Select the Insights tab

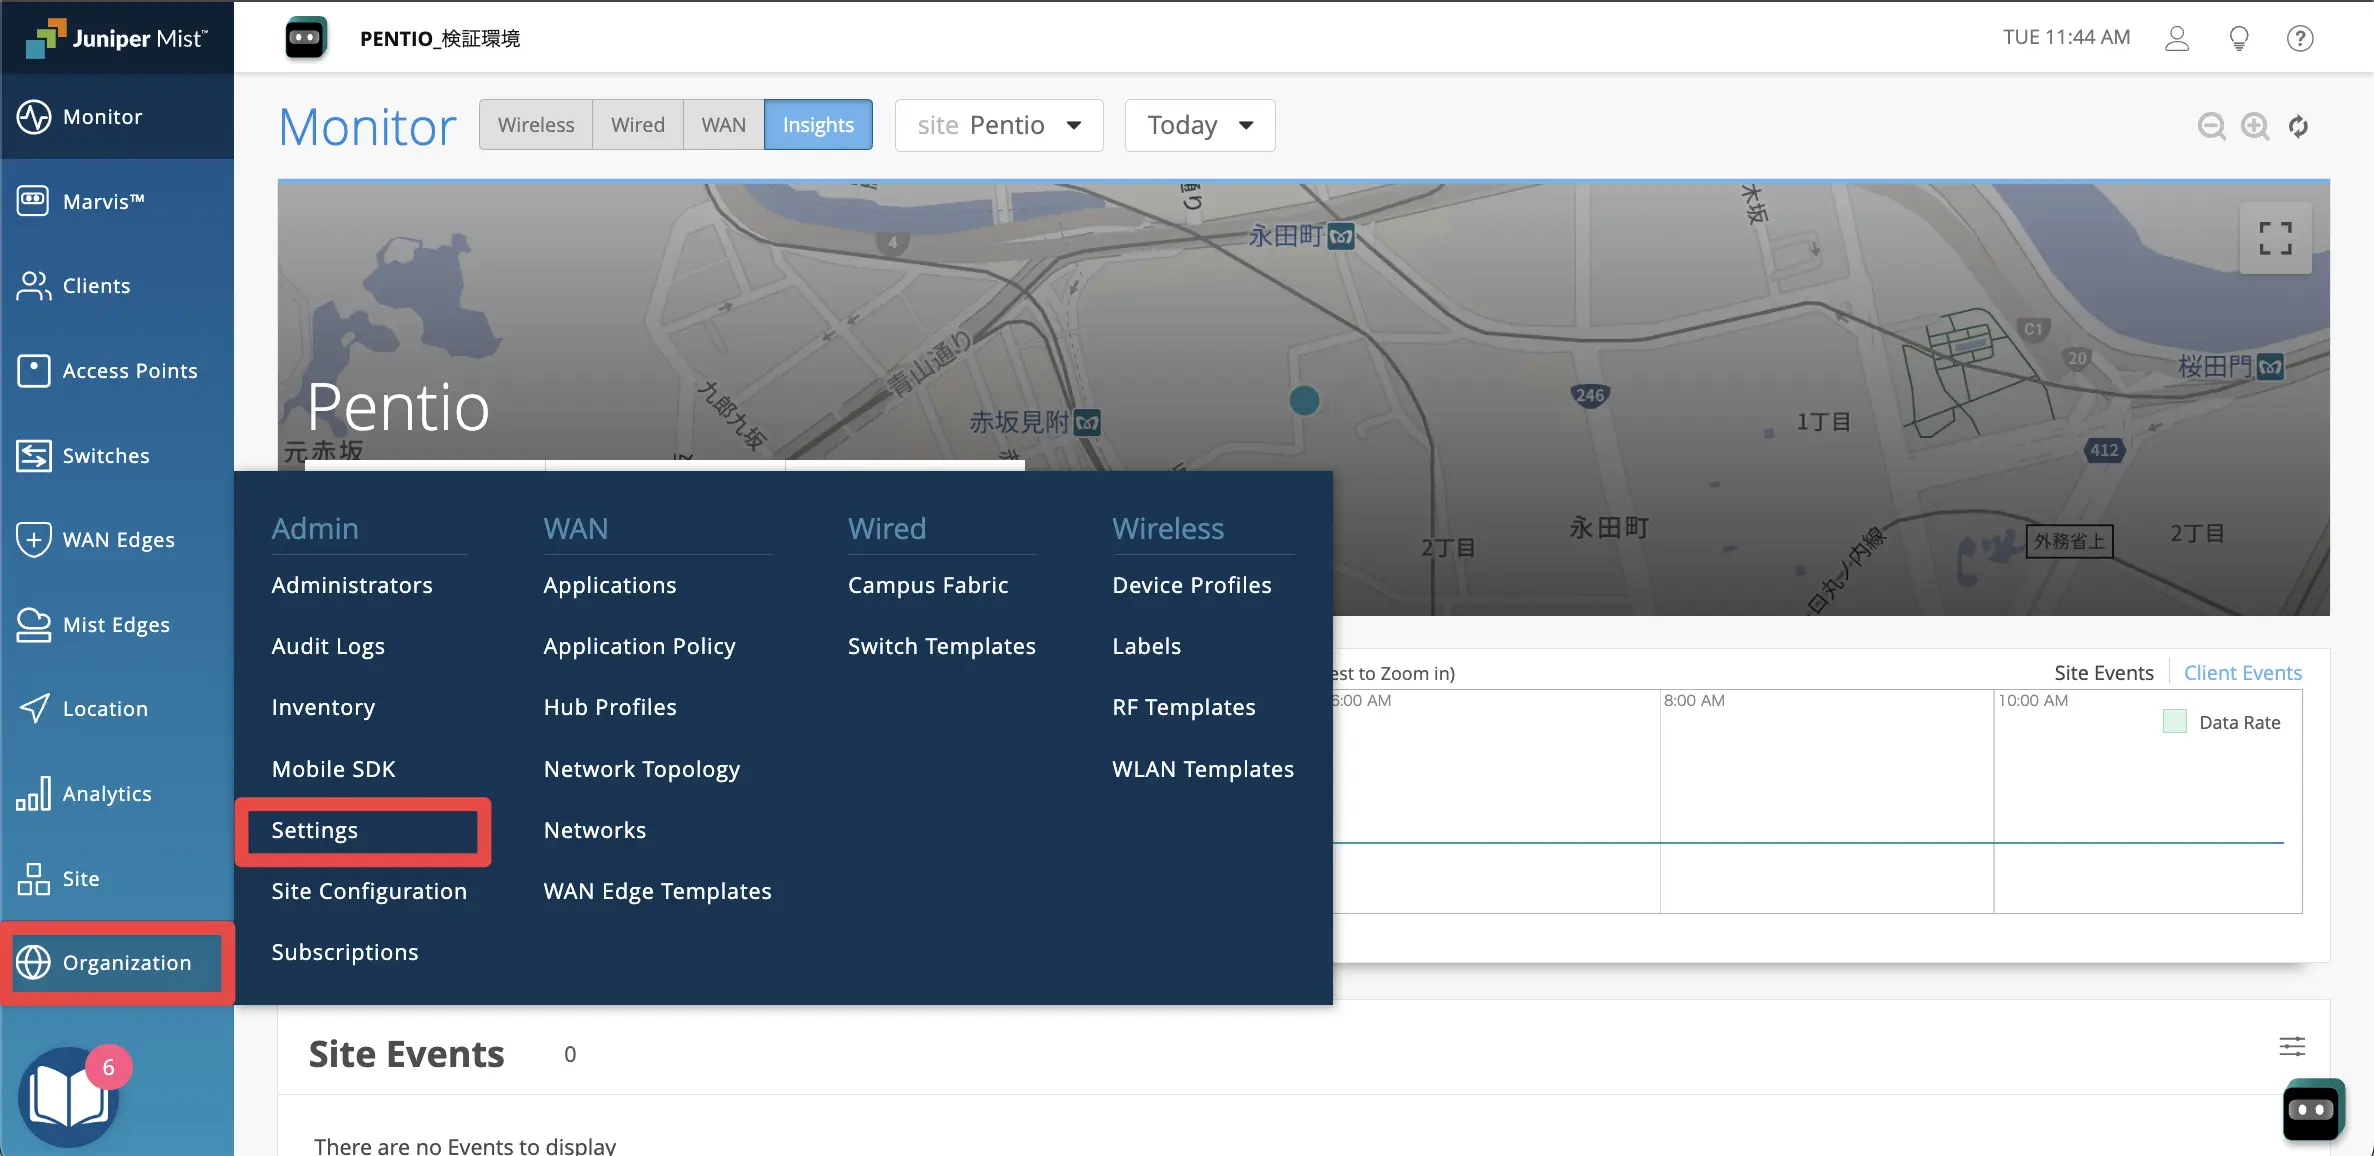pyautogui.click(x=818, y=125)
